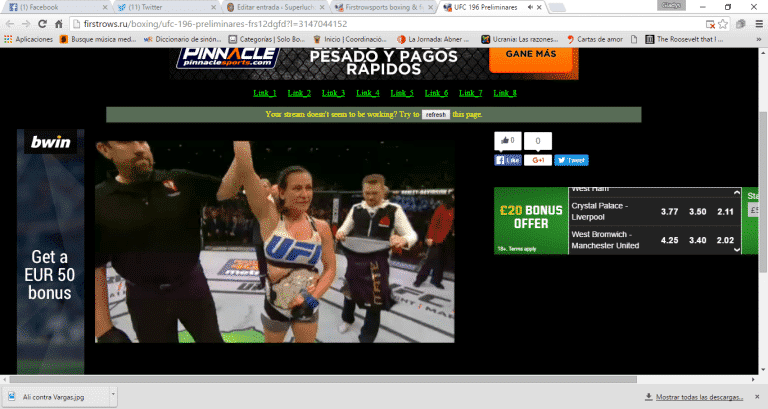Switch stream to Link 8
Image resolution: width=768 pixels, height=409 pixels.
(505, 93)
